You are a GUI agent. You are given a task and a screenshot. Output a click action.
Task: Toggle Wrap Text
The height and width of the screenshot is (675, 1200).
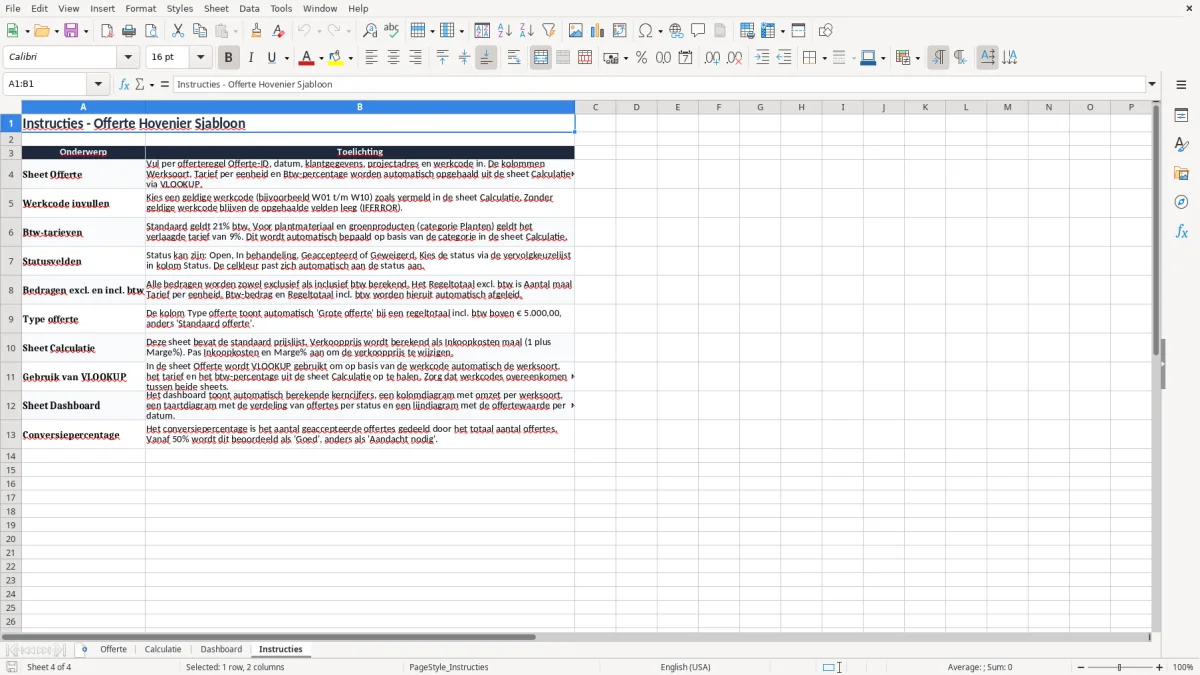[514, 58]
